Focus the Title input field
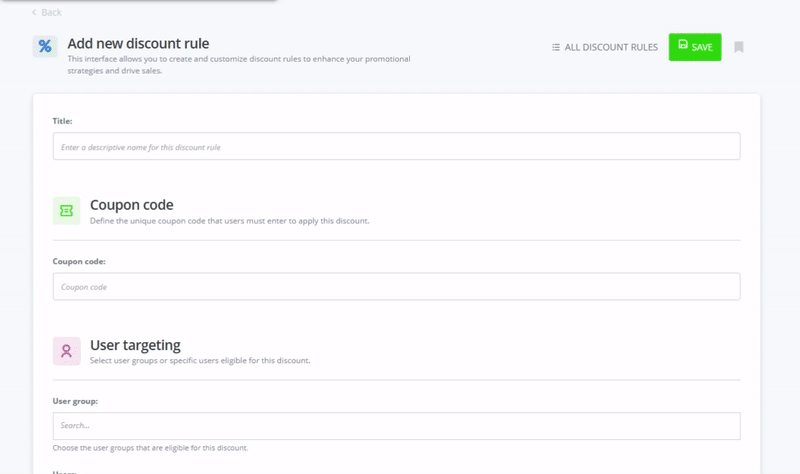Image resolution: width=800 pixels, height=474 pixels. click(396, 146)
